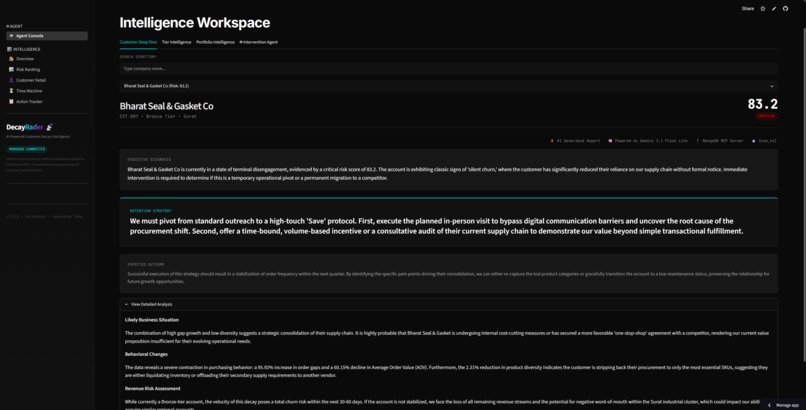Click the chevron beside Manage app

coord(770,405)
